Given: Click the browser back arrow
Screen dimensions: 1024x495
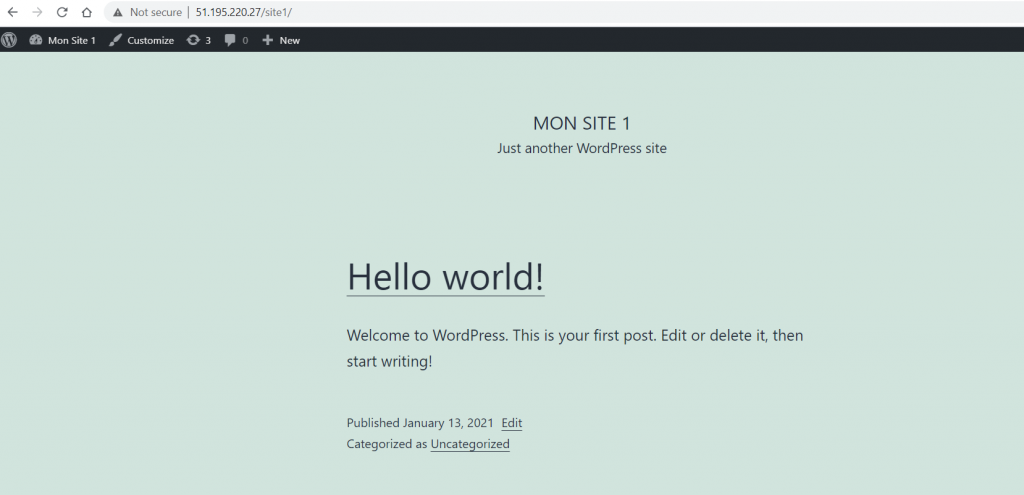Looking at the screenshot, I should tap(12, 12).
